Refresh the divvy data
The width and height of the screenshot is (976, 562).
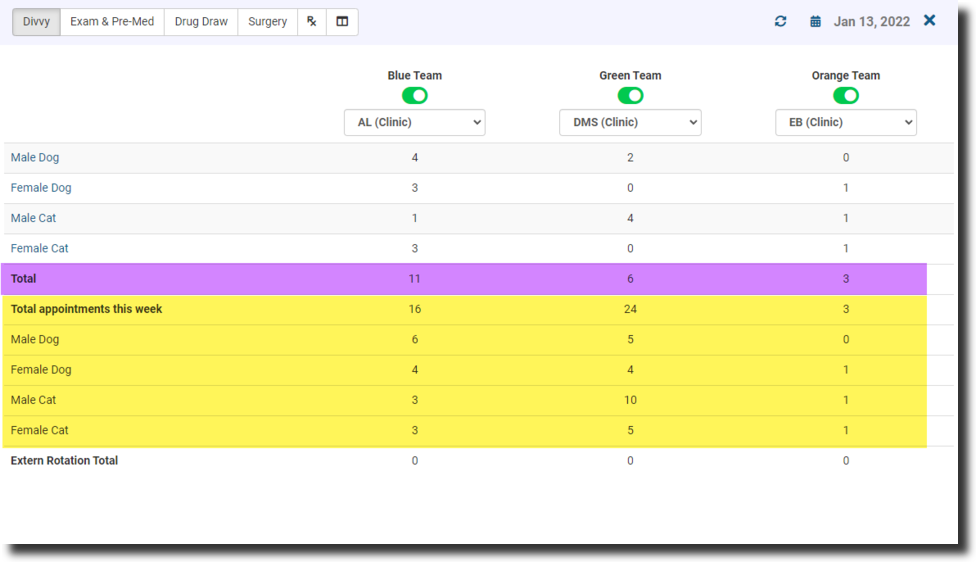coord(781,21)
